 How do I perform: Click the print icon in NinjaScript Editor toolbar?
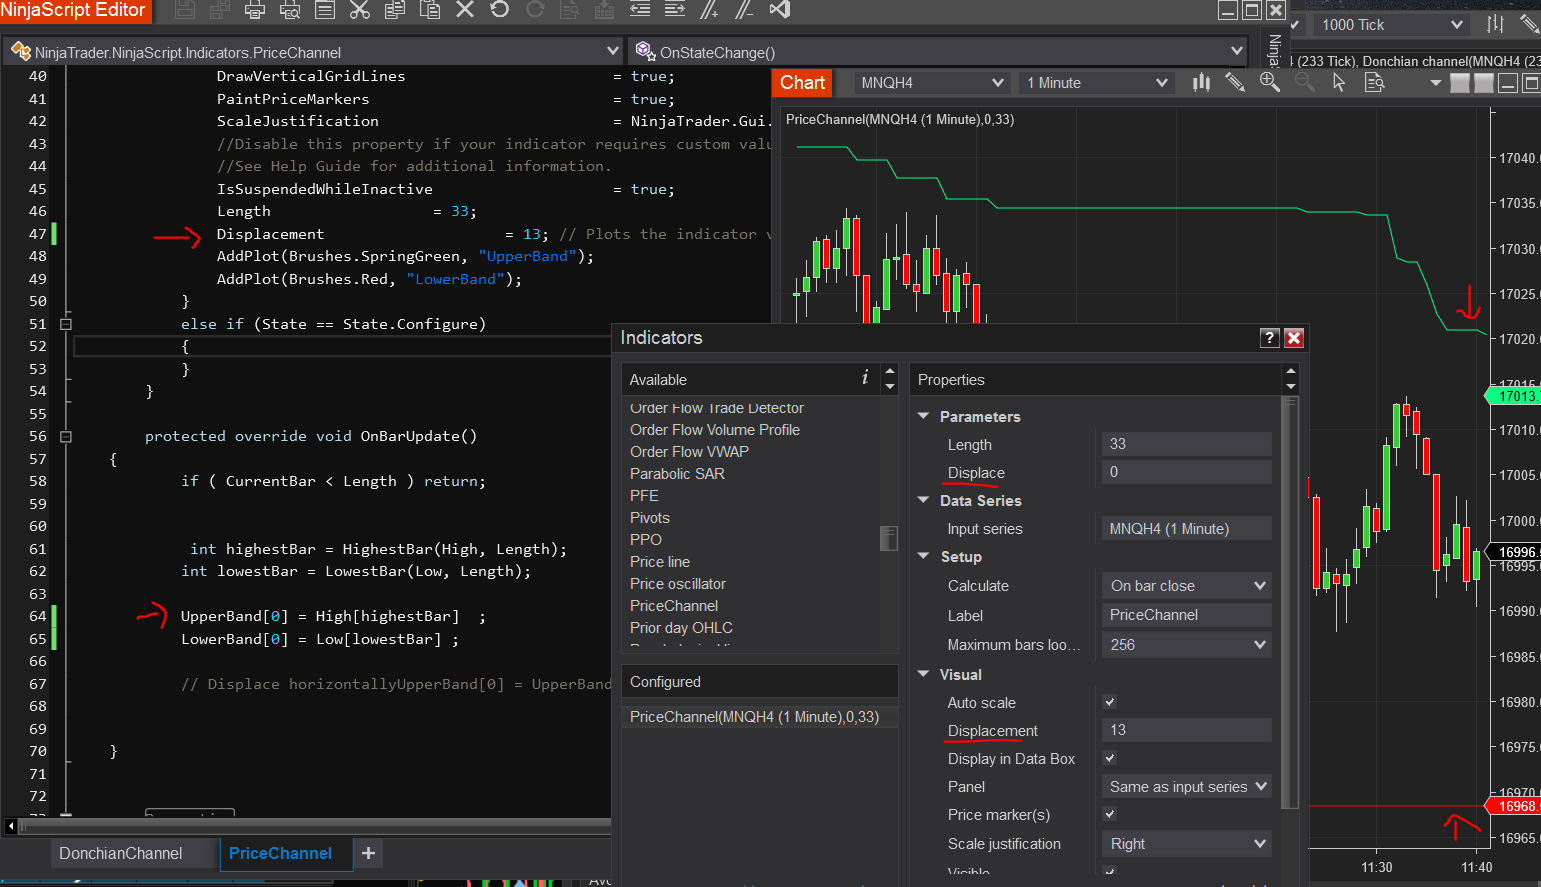255,10
